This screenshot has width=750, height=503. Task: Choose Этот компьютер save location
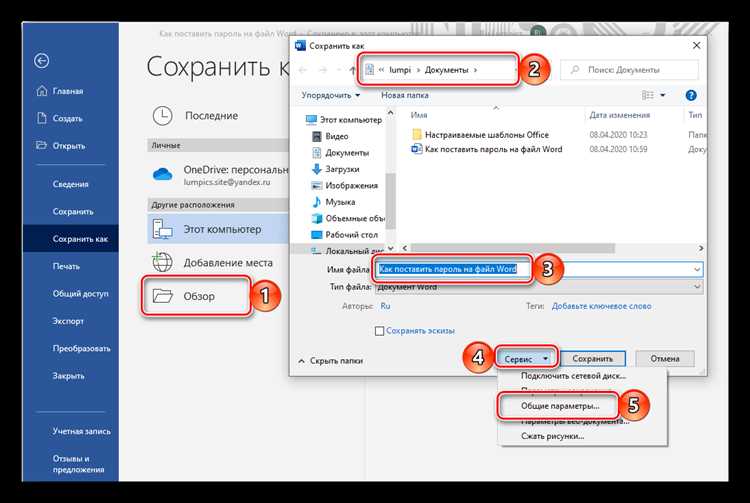[x=218, y=229]
